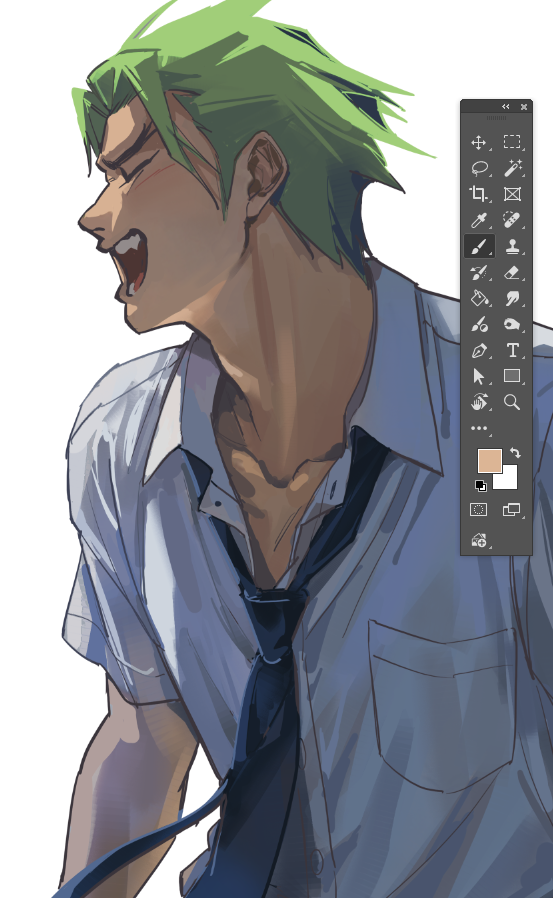553x898 pixels.
Task: Change the screen mode
Action: point(511,509)
